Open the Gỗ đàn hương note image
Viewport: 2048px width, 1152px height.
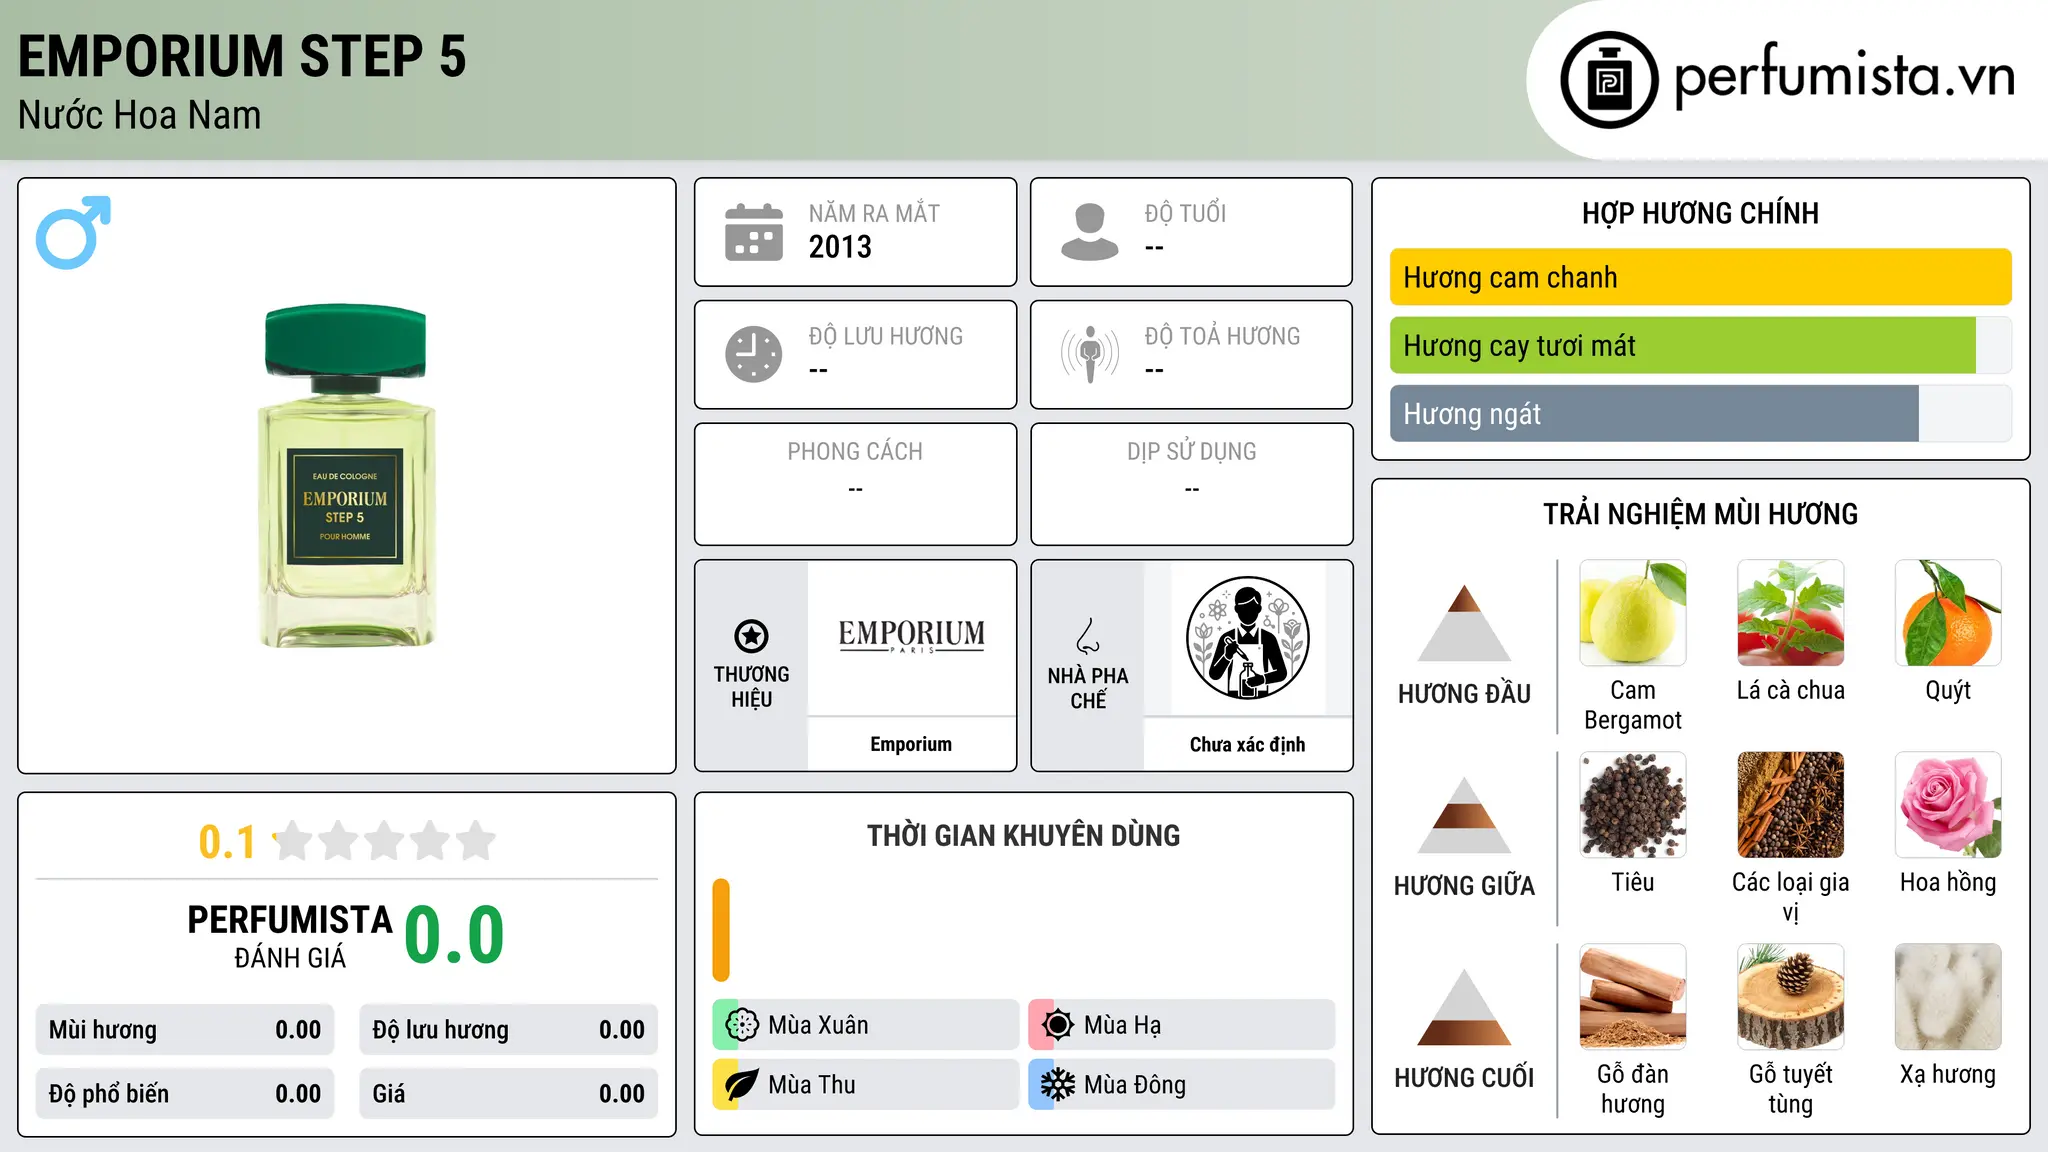point(1633,997)
